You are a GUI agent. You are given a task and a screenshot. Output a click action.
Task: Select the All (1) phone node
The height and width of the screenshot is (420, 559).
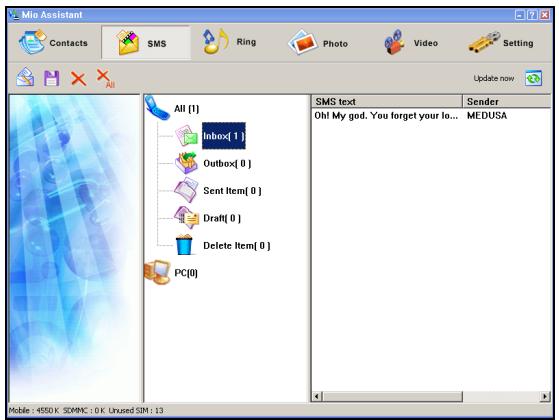[186, 109]
